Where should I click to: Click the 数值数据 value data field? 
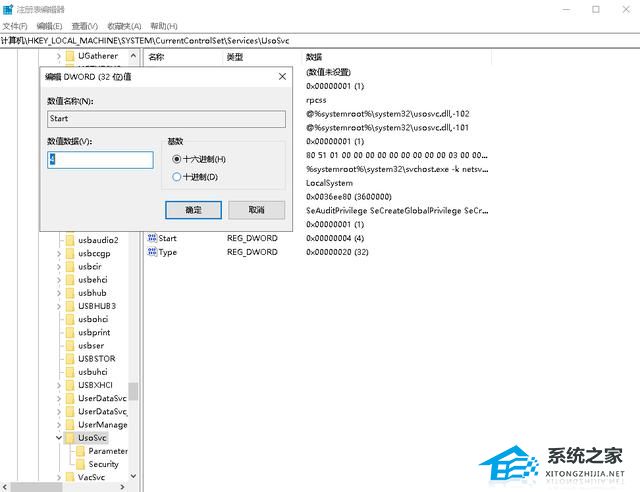pyautogui.click(x=100, y=160)
